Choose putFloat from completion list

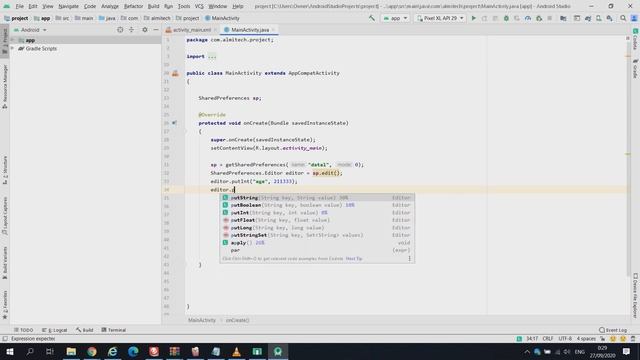317,220
